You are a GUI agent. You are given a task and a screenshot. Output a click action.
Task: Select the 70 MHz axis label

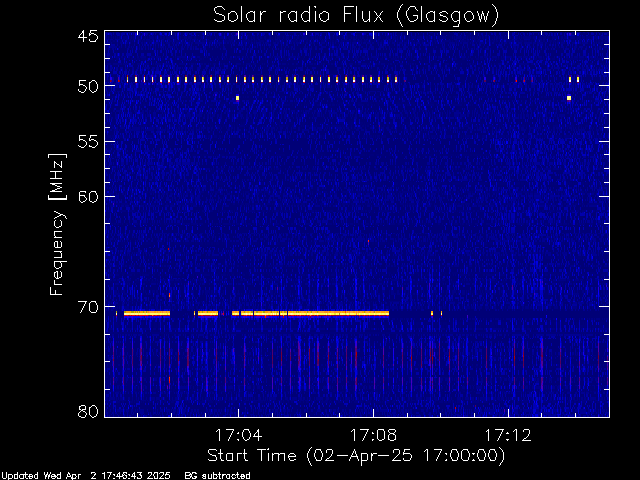(88, 307)
